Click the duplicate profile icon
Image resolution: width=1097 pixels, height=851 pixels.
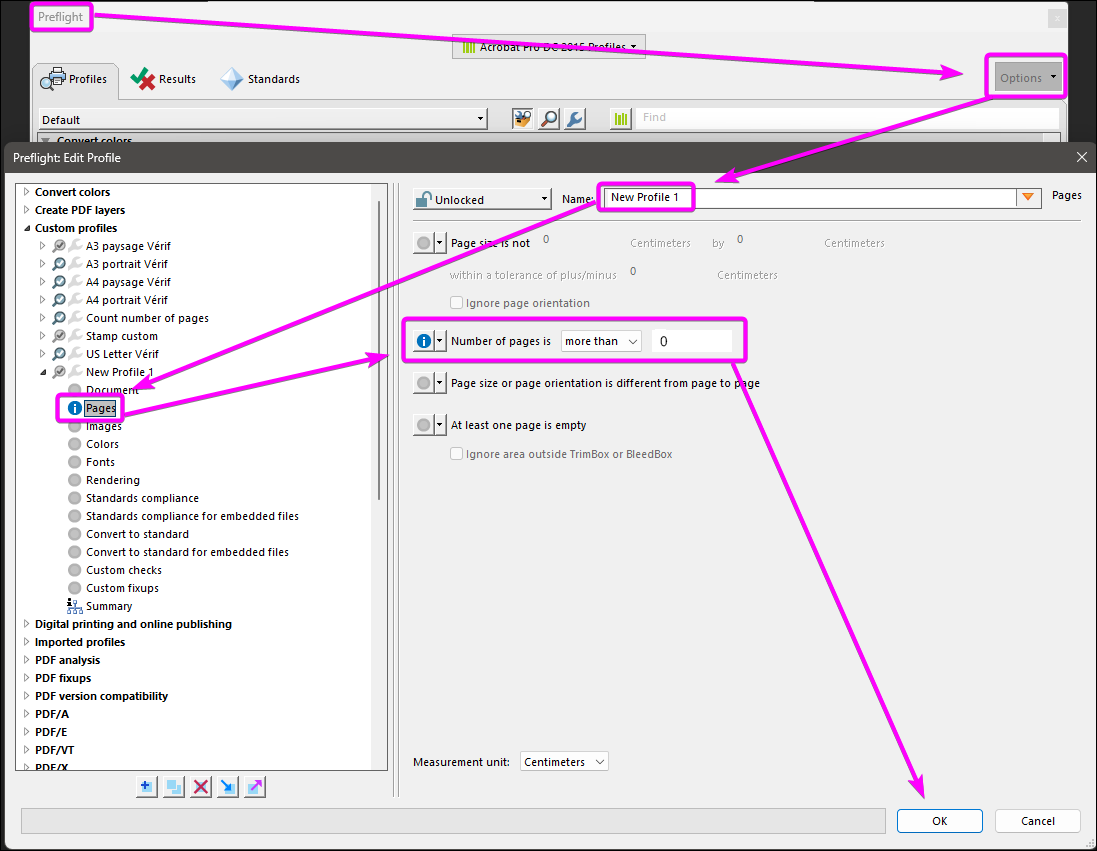pyautogui.click(x=173, y=787)
